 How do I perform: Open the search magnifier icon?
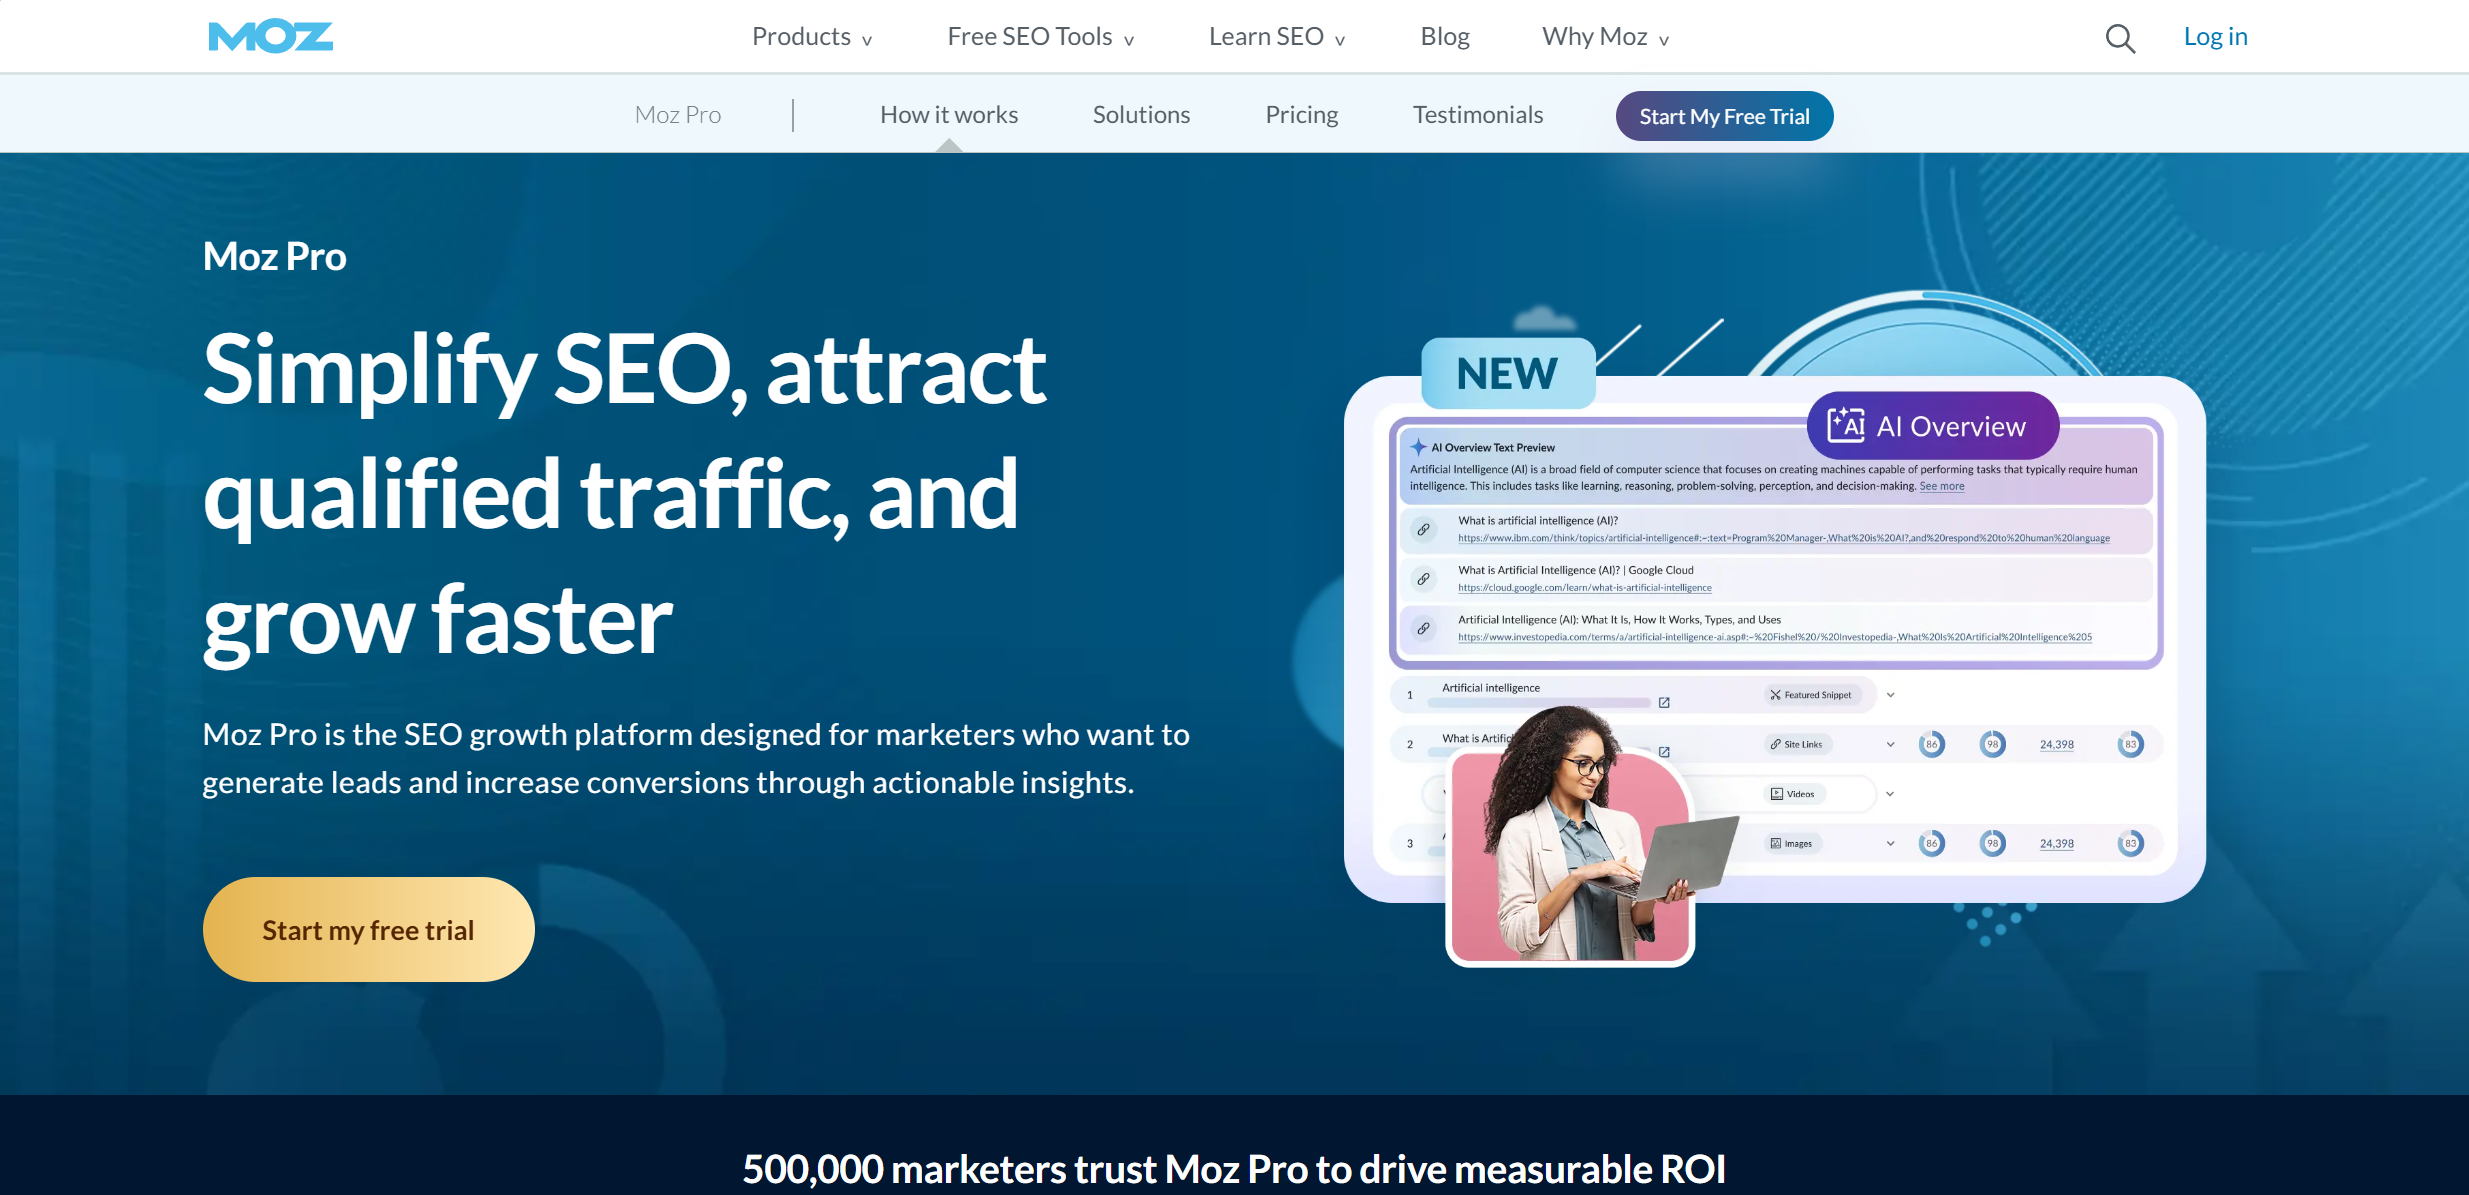2120,38
